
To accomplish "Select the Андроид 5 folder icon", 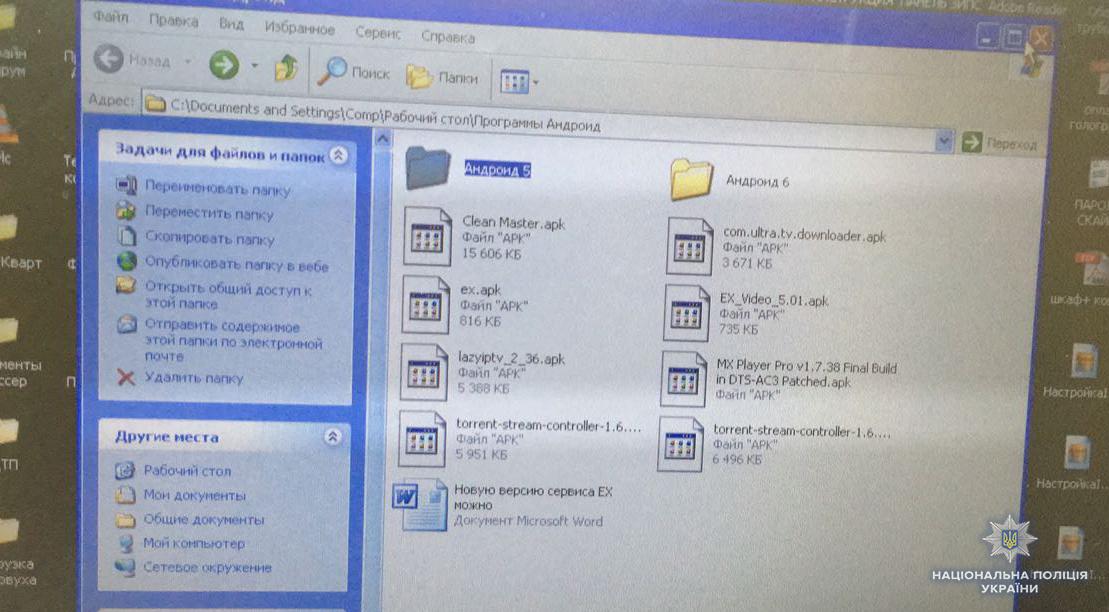I will point(428,167).
